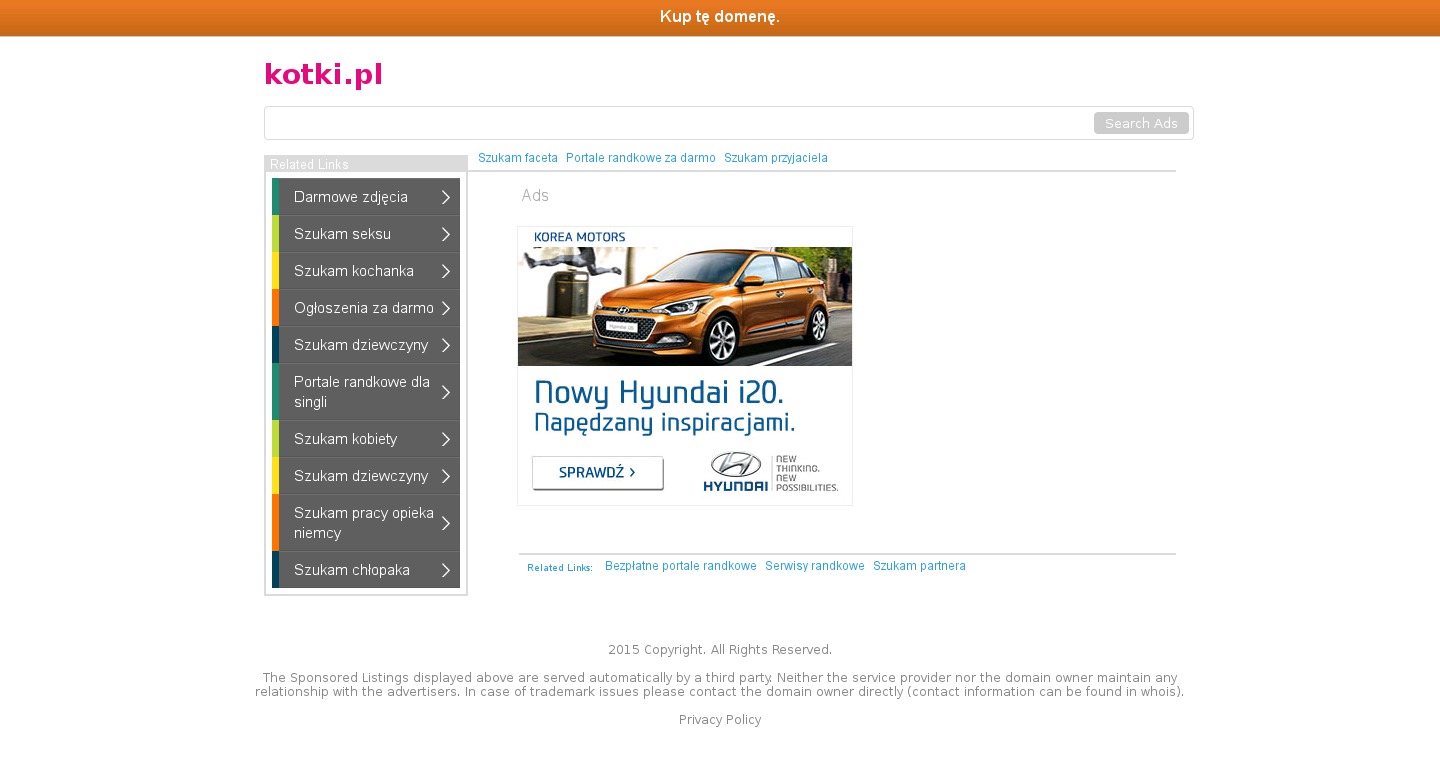Click the Szukam partnera link
This screenshot has width=1440, height=783.
click(x=919, y=566)
